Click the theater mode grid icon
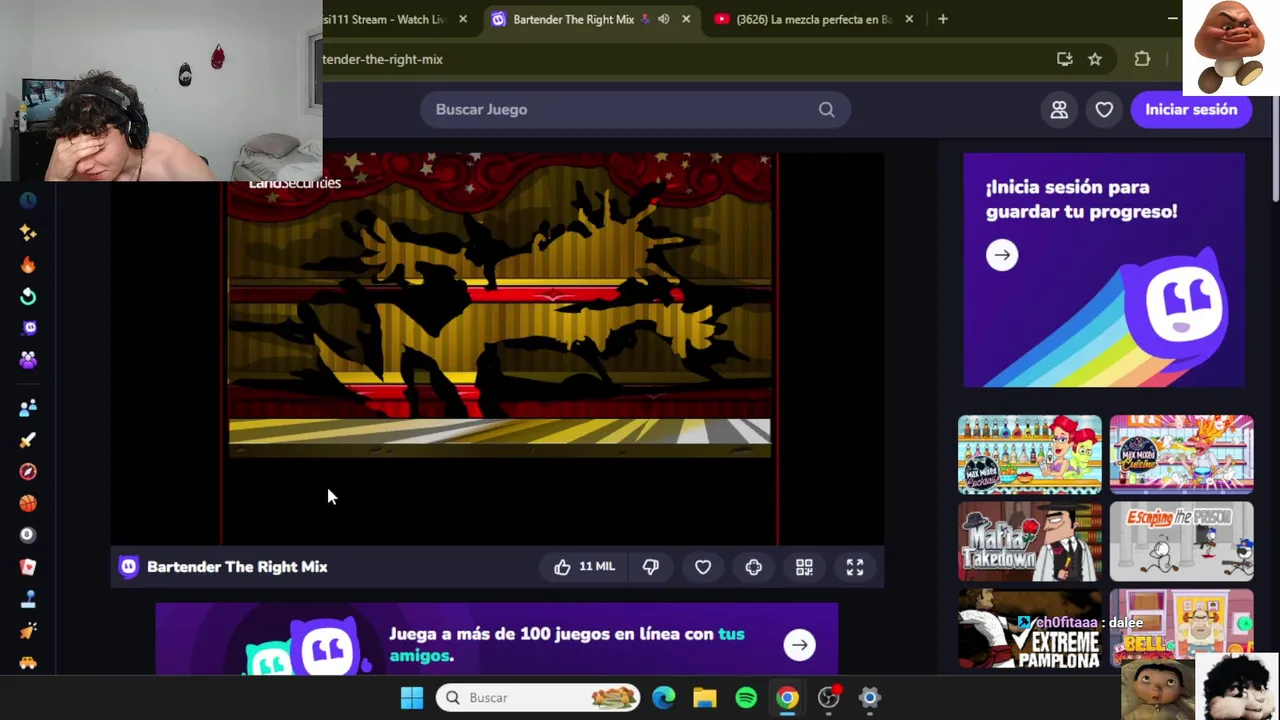Image resolution: width=1280 pixels, height=720 pixels. click(804, 567)
